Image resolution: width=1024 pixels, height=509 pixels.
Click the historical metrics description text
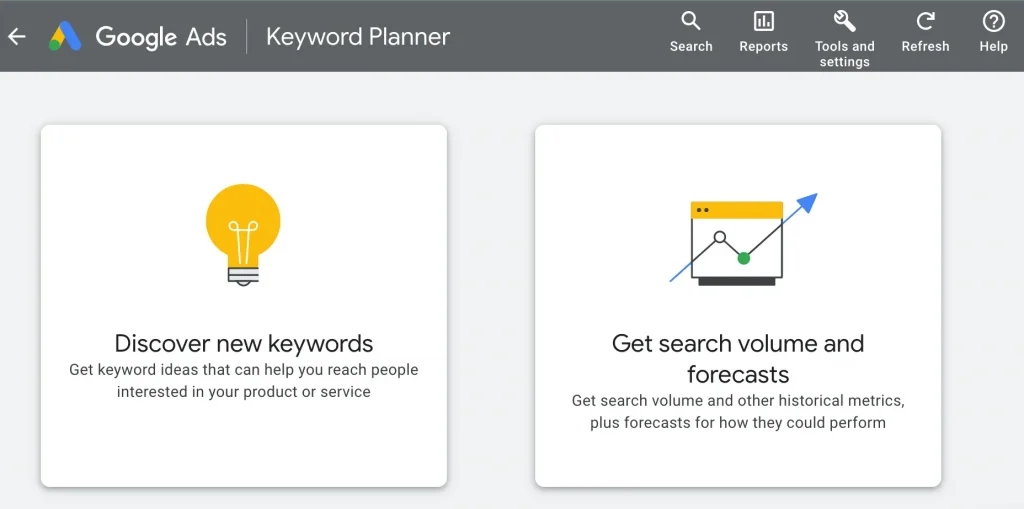click(x=738, y=412)
